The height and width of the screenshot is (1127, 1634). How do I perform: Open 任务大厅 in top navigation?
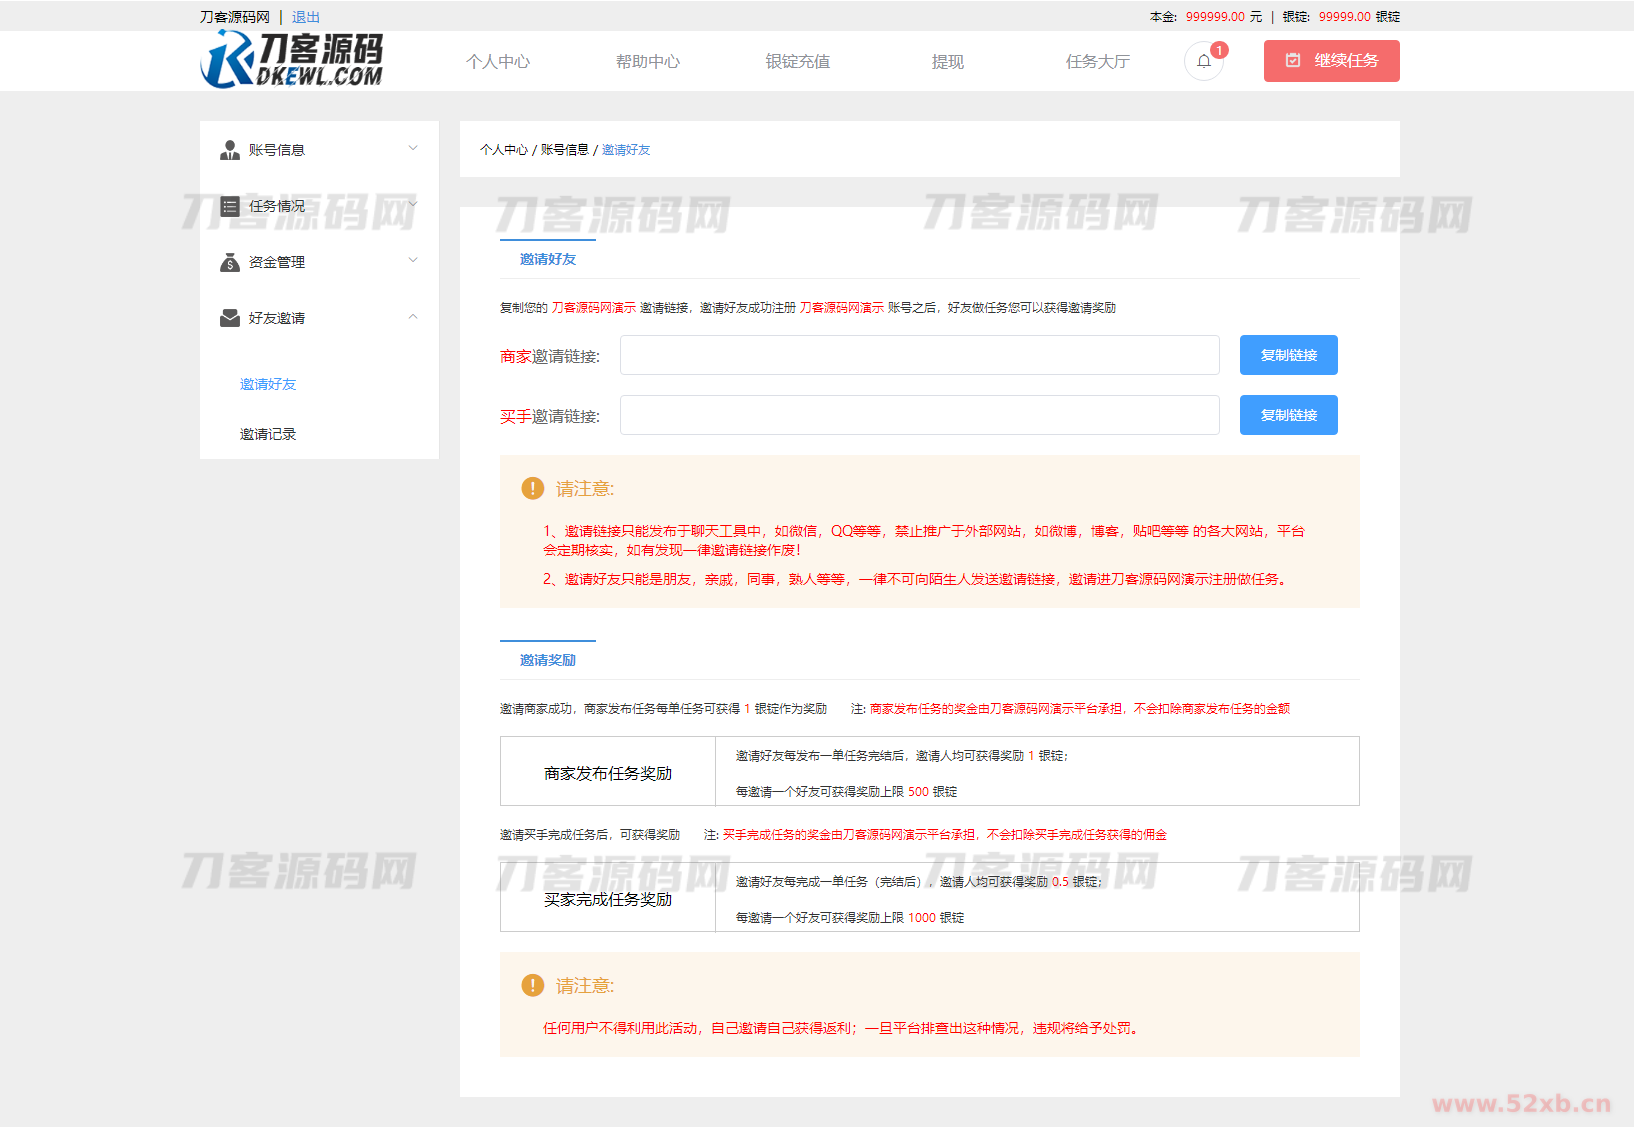coord(1097,62)
